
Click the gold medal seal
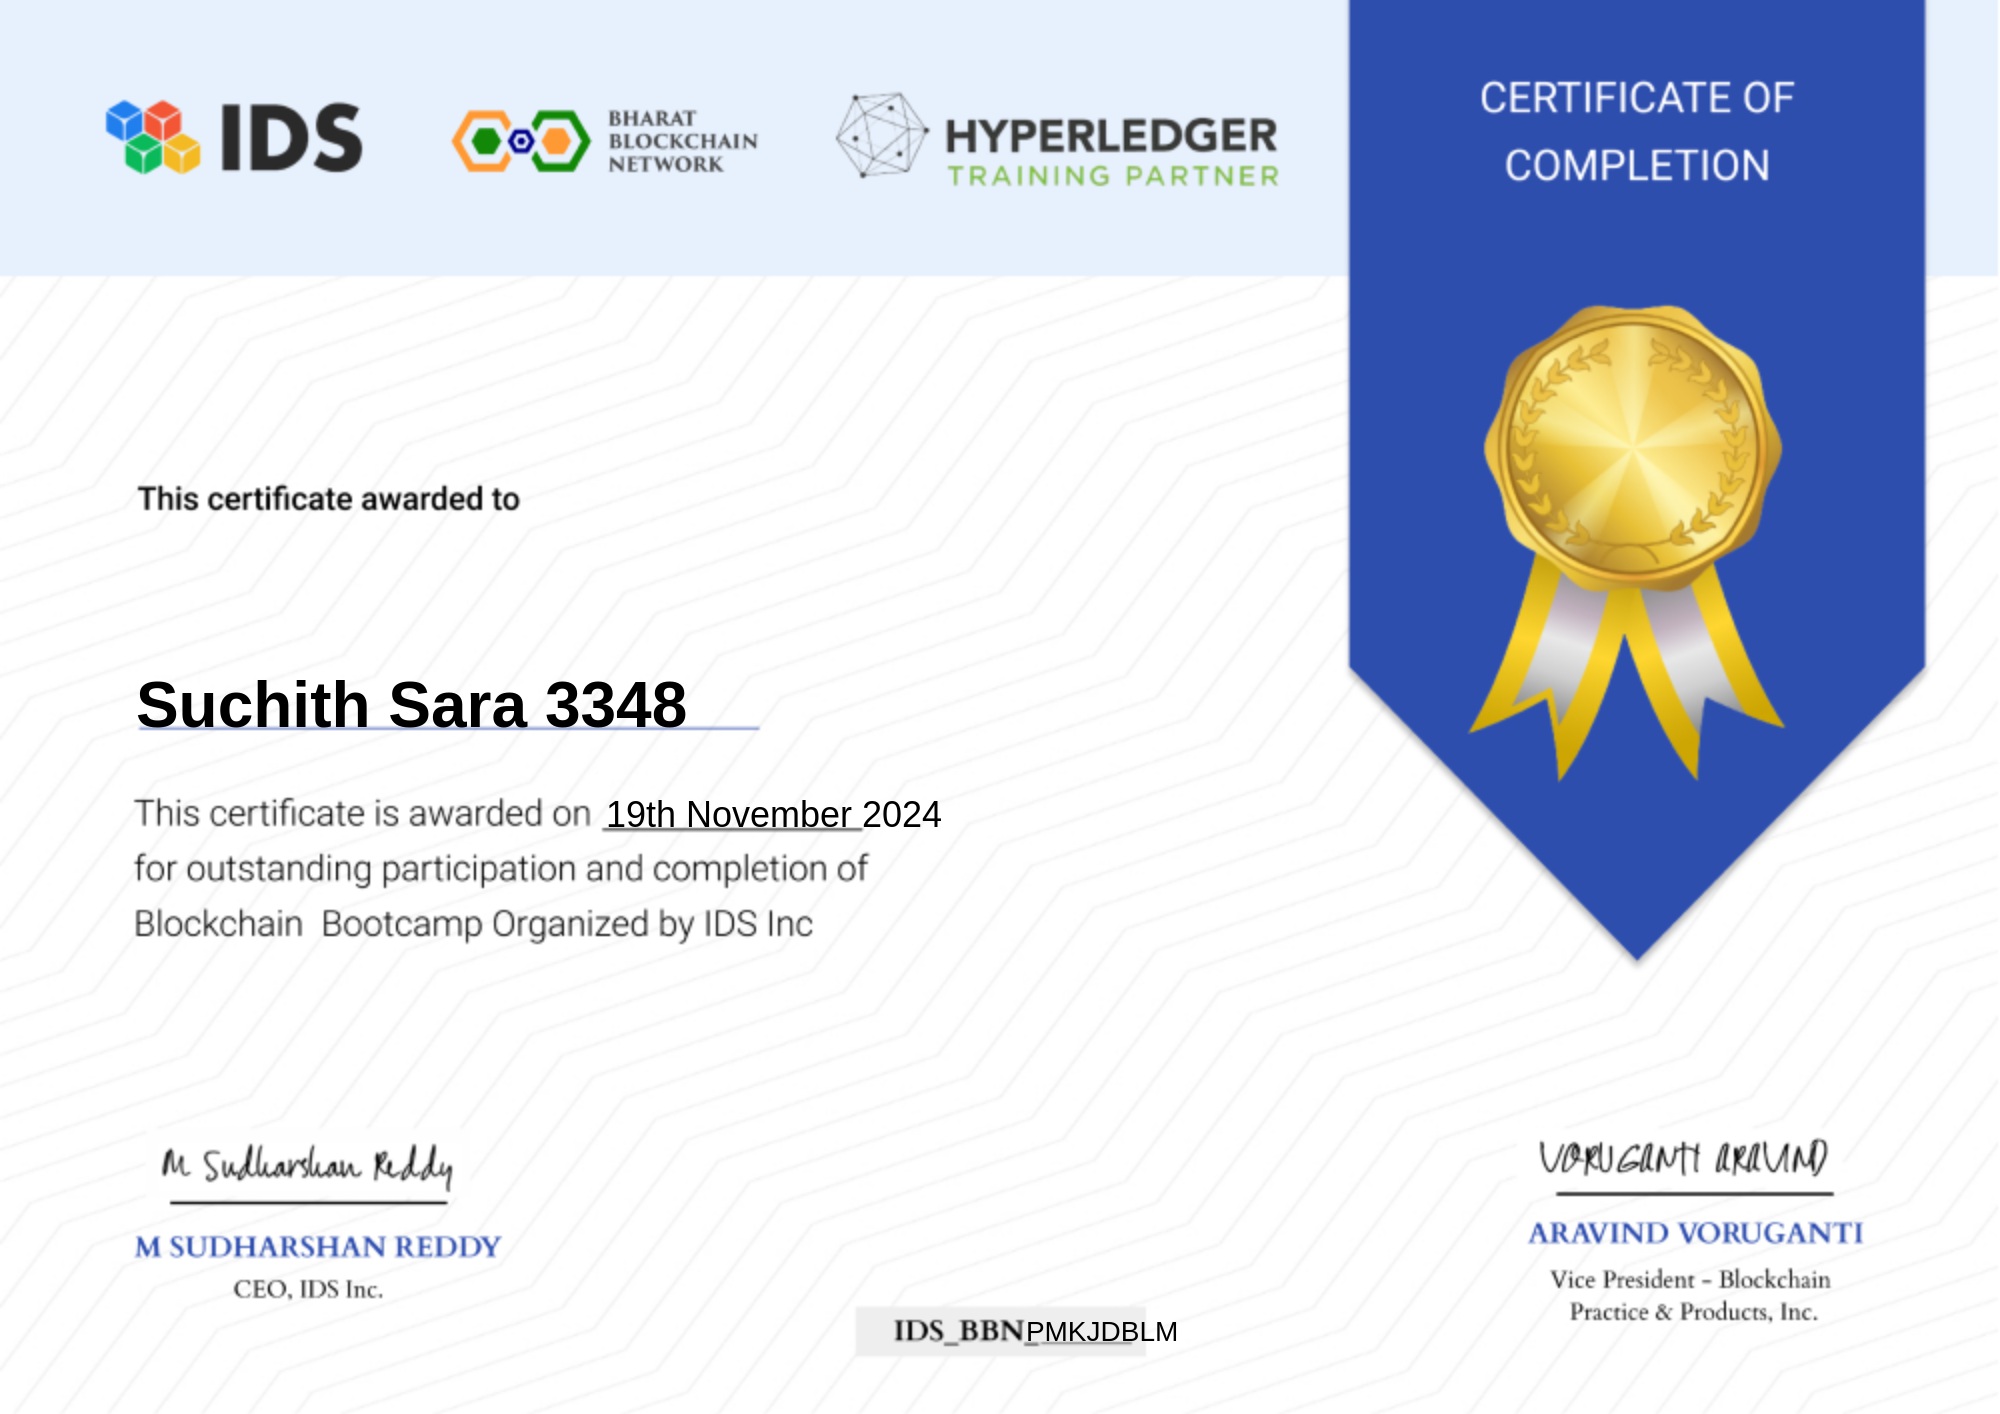pyautogui.click(x=1632, y=446)
